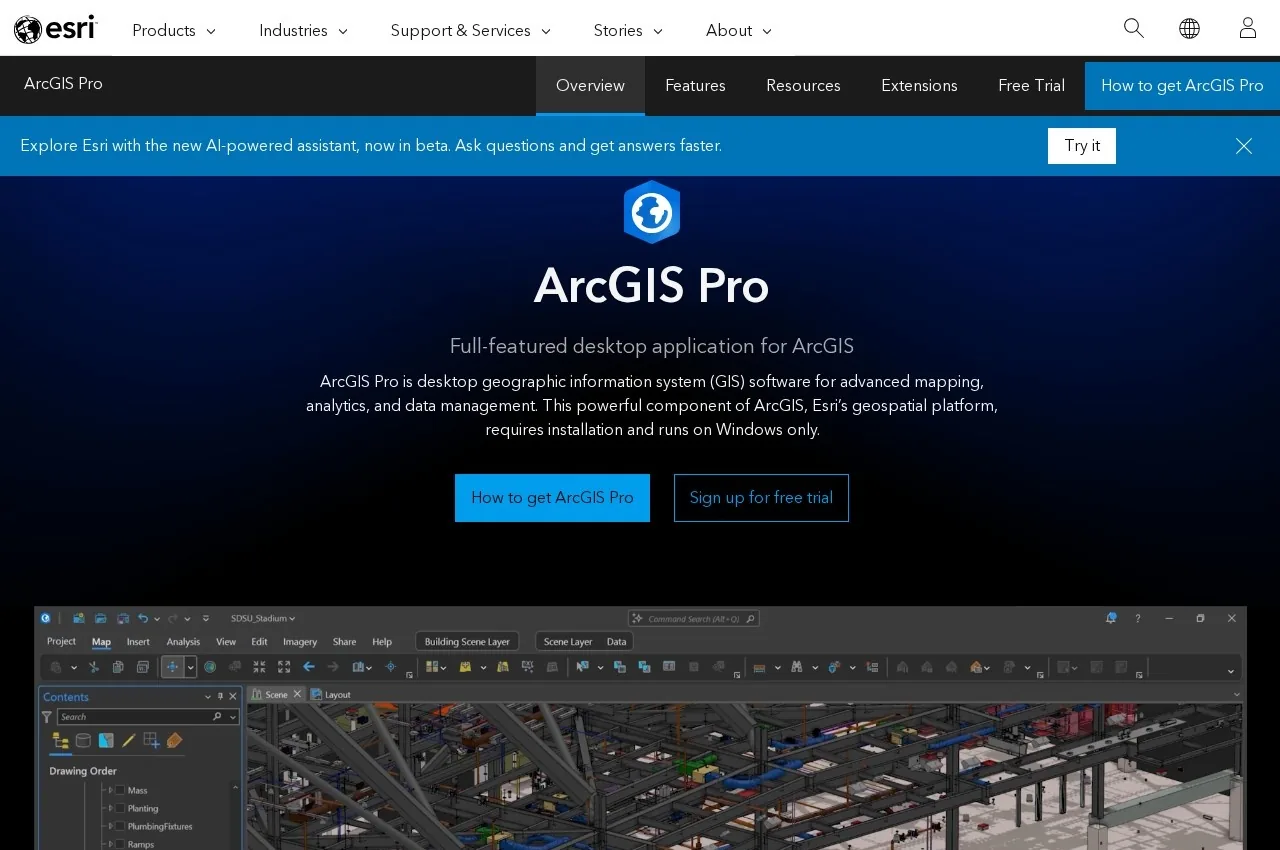Click the Copy icon in ribbon
1280x850 pixels.
click(118, 667)
